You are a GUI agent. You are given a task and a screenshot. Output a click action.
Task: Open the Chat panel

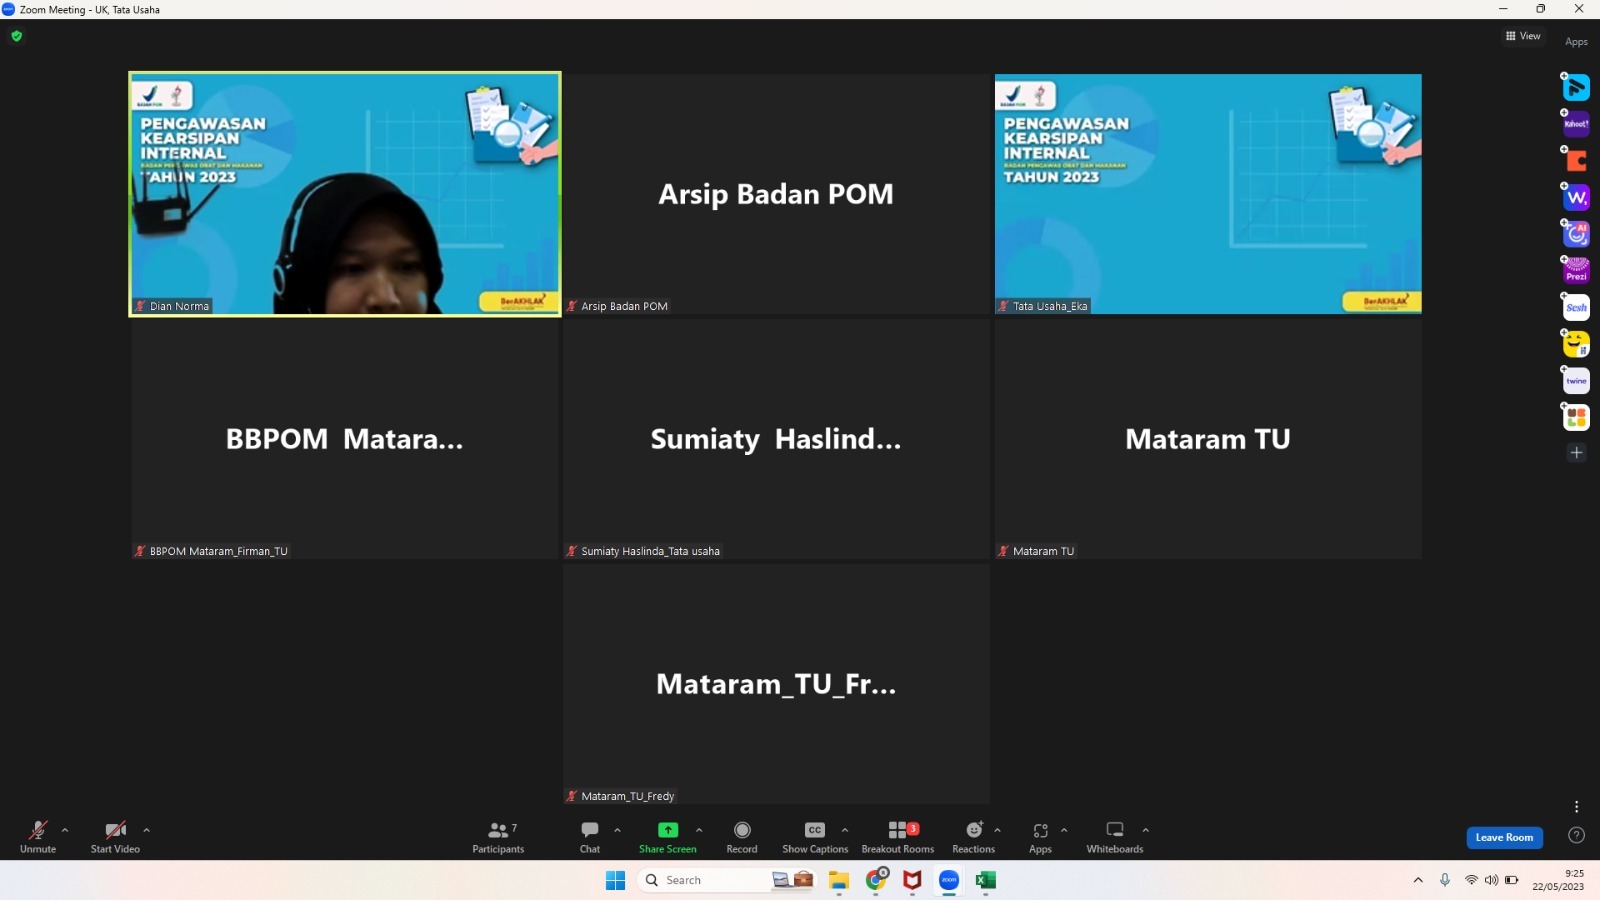pyautogui.click(x=590, y=837)
